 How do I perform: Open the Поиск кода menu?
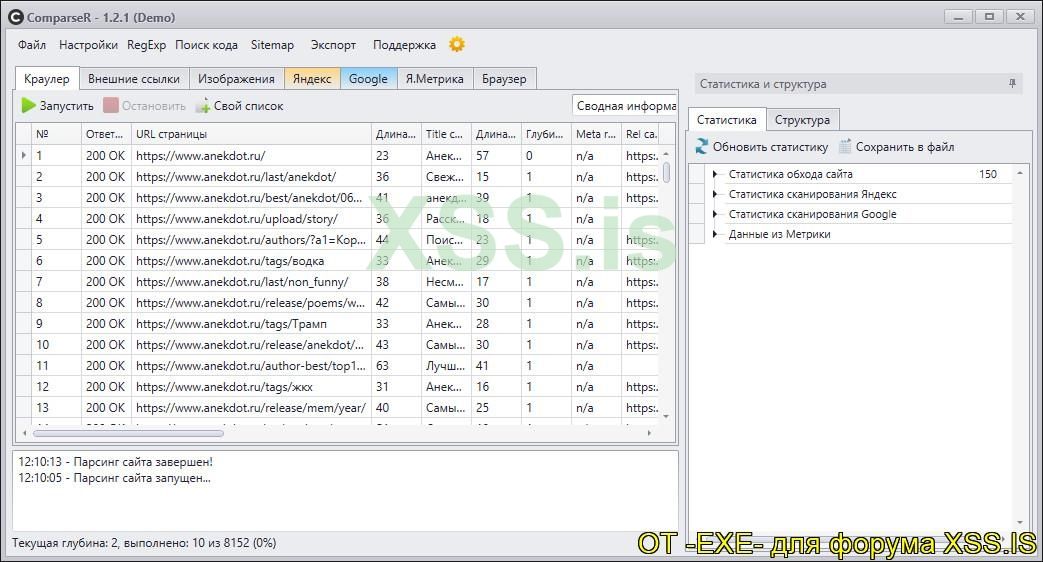206,45
